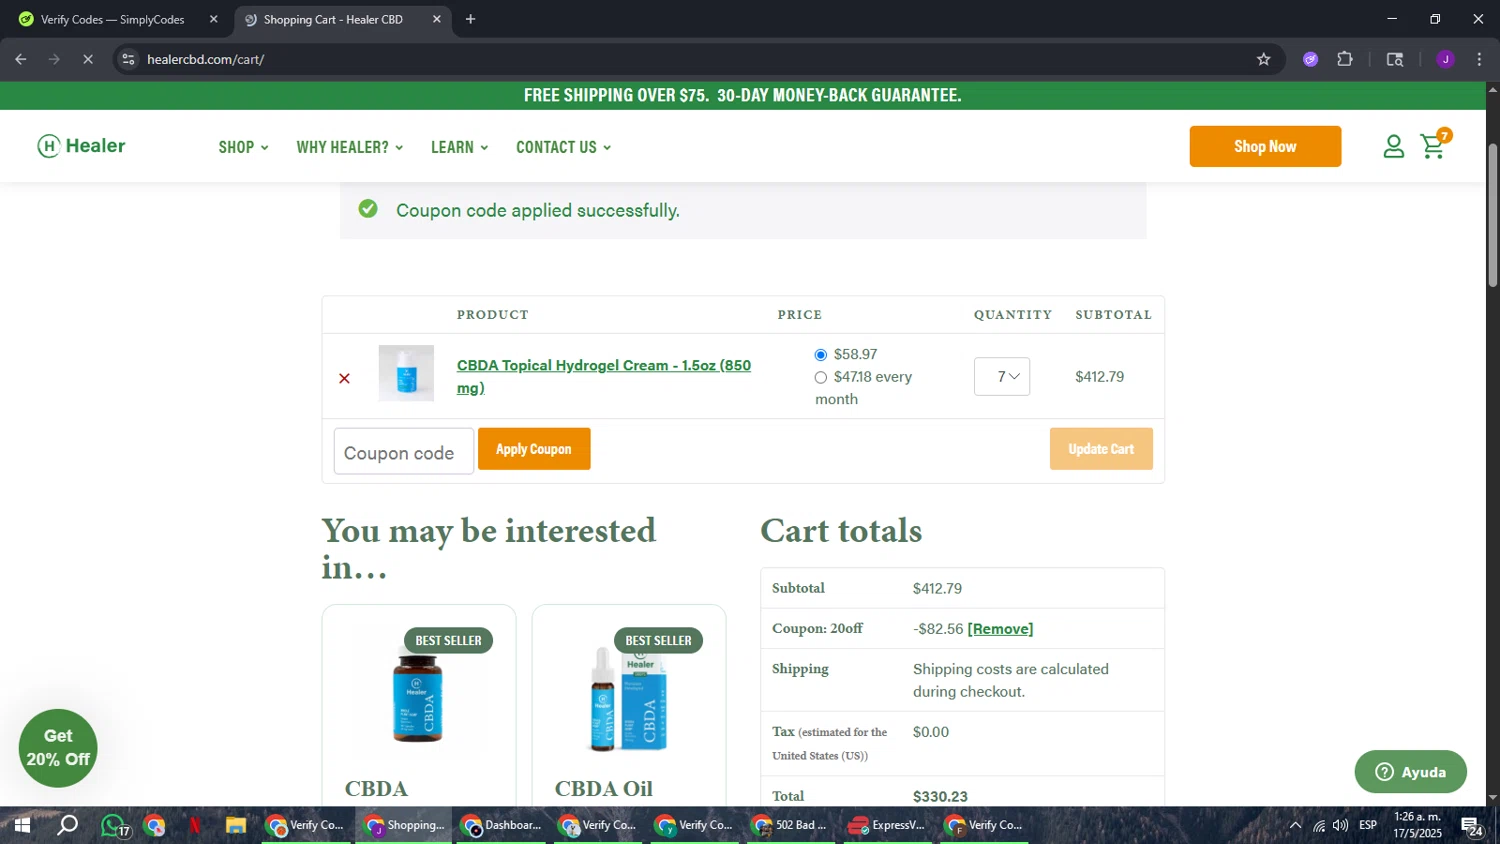This screenshot has width=1500, height=844.
Task: Close the Verify Codes — SimplyCodes tab
Action: 213,19
